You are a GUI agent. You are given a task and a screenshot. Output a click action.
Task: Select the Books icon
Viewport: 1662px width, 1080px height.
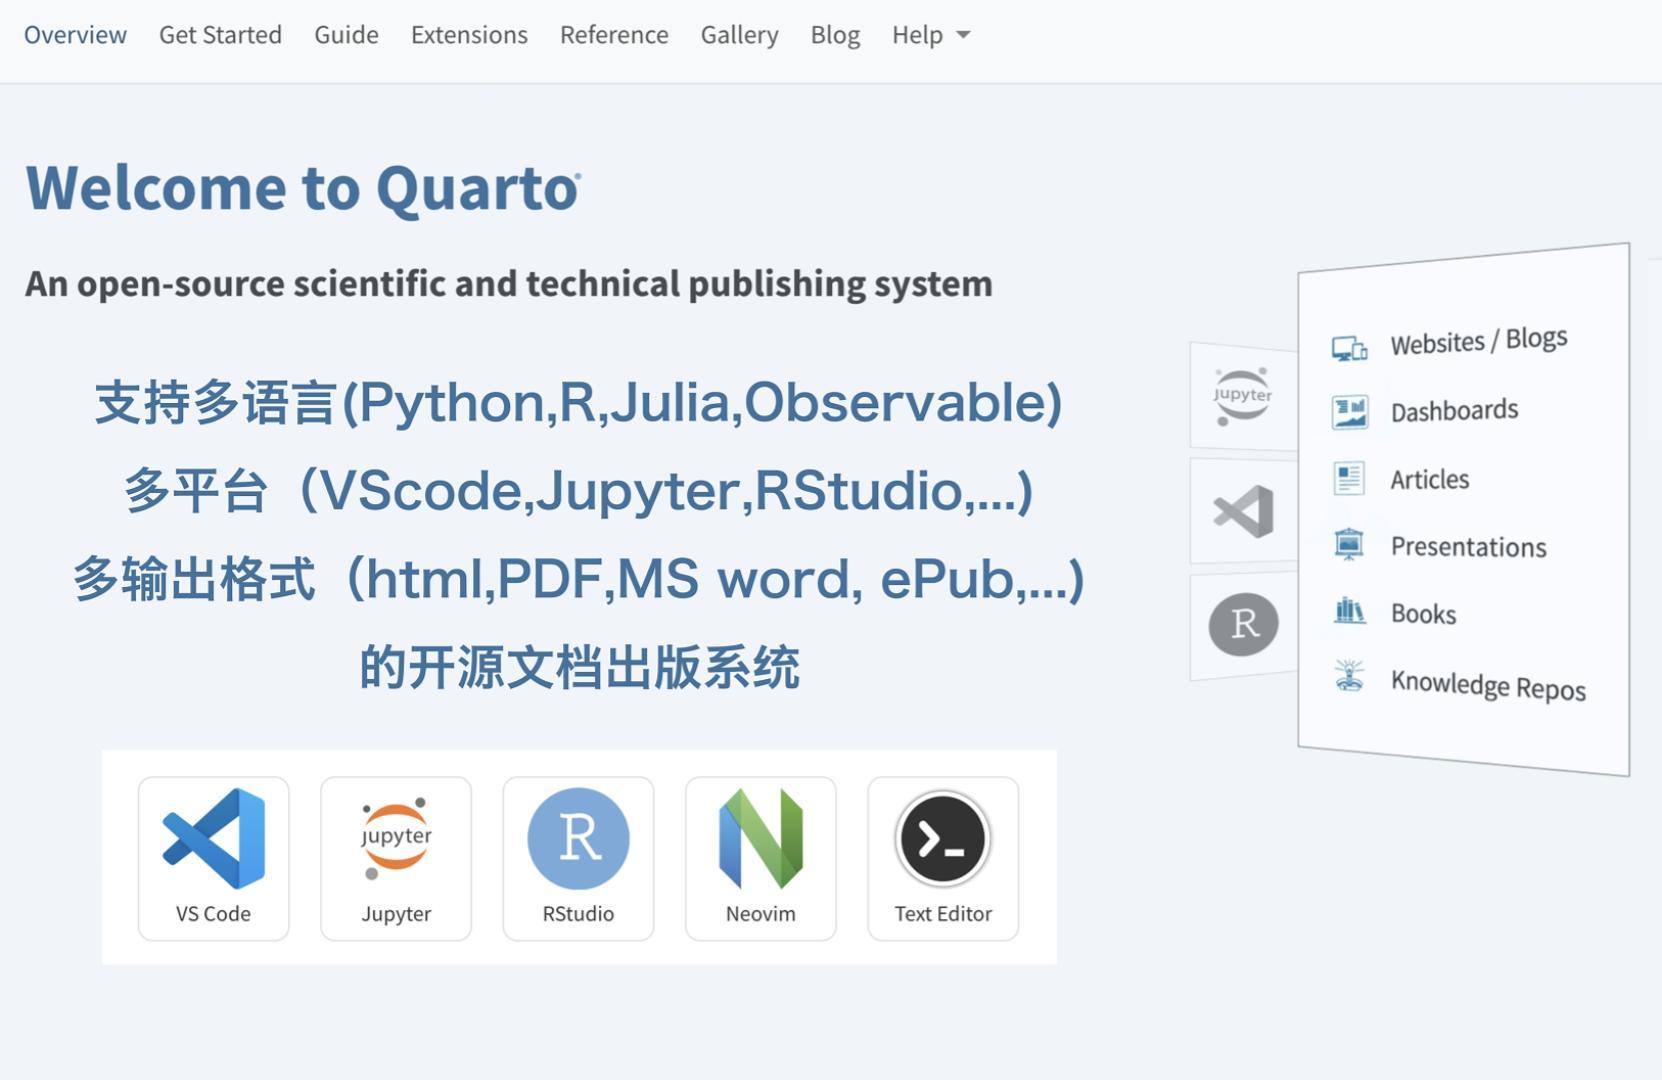(x=1349, y=612)
